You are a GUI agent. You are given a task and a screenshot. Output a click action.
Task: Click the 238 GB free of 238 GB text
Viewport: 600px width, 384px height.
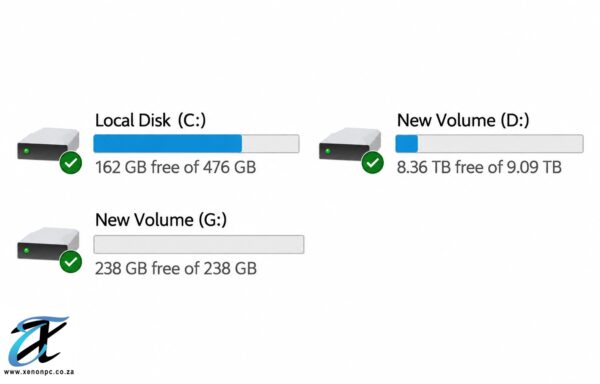pyautogui.click(x=176, y=268)
